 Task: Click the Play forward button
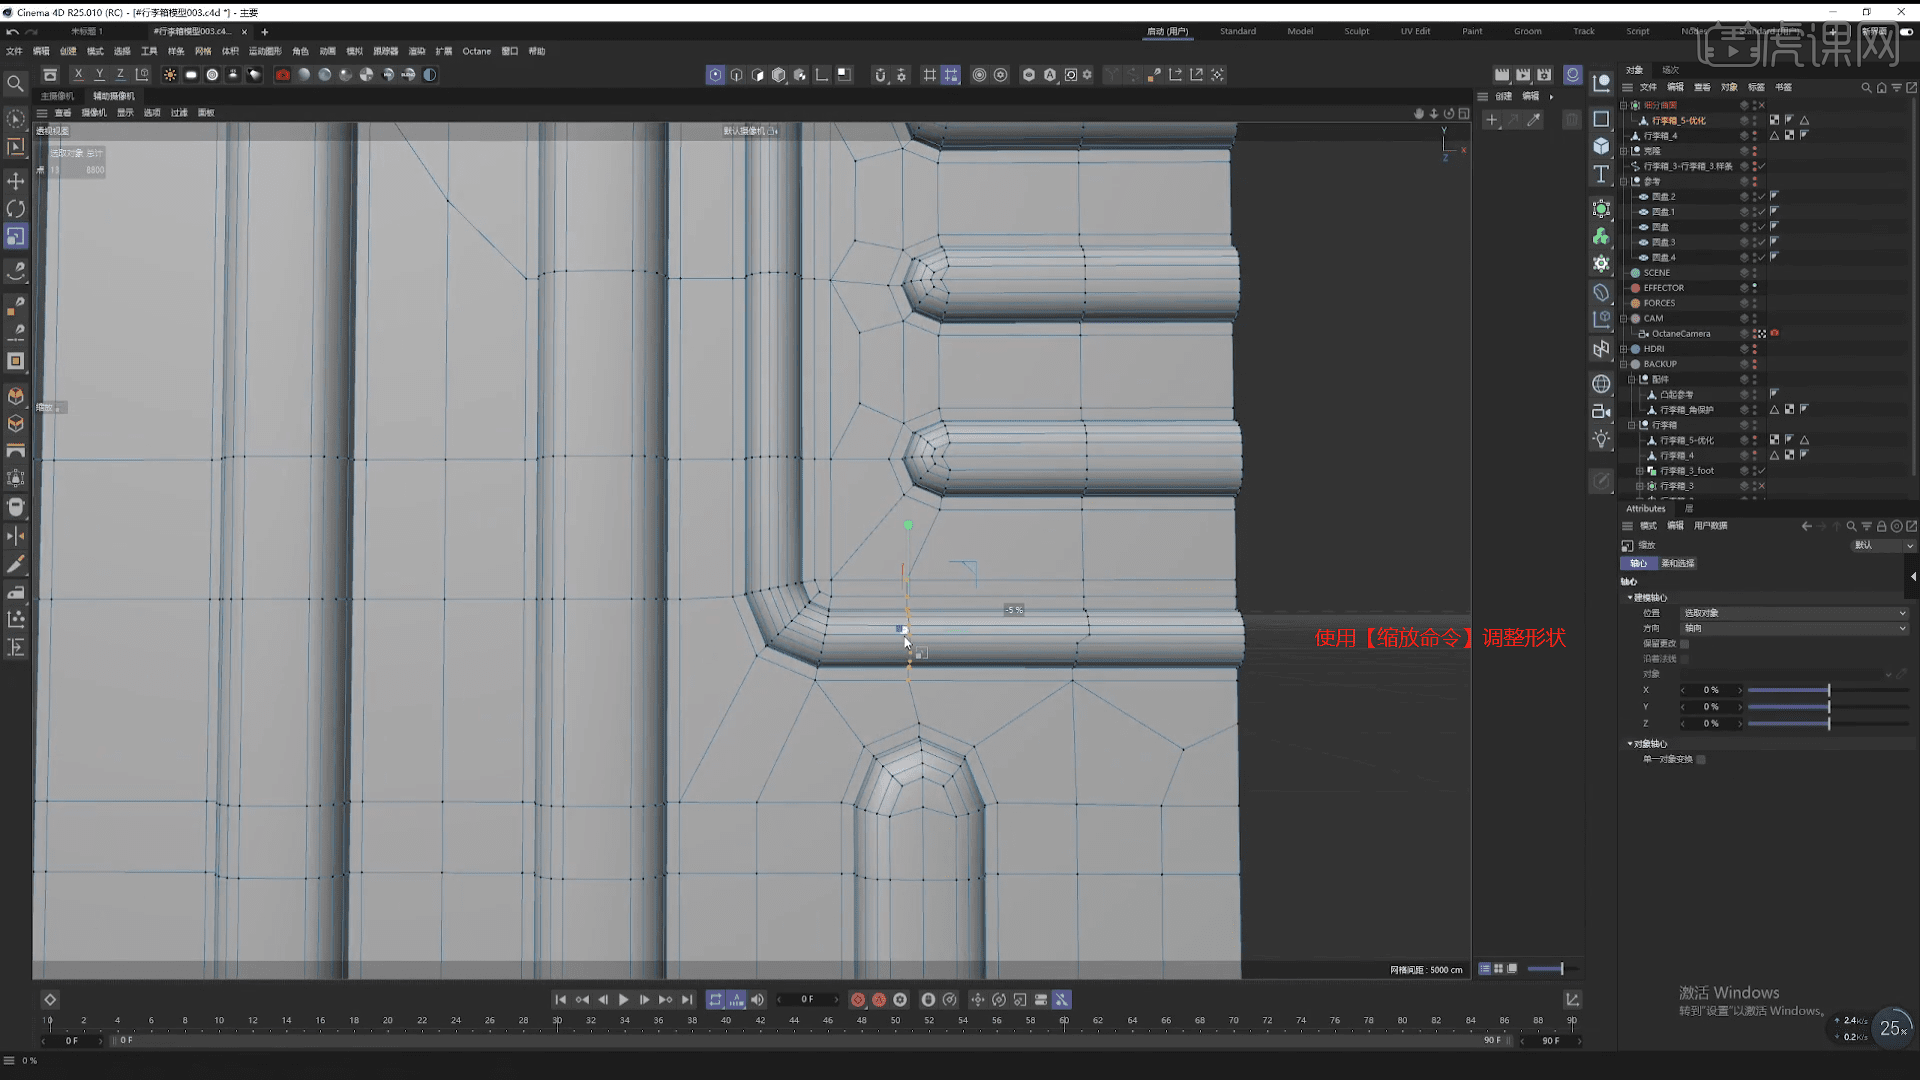point(623,1000)
